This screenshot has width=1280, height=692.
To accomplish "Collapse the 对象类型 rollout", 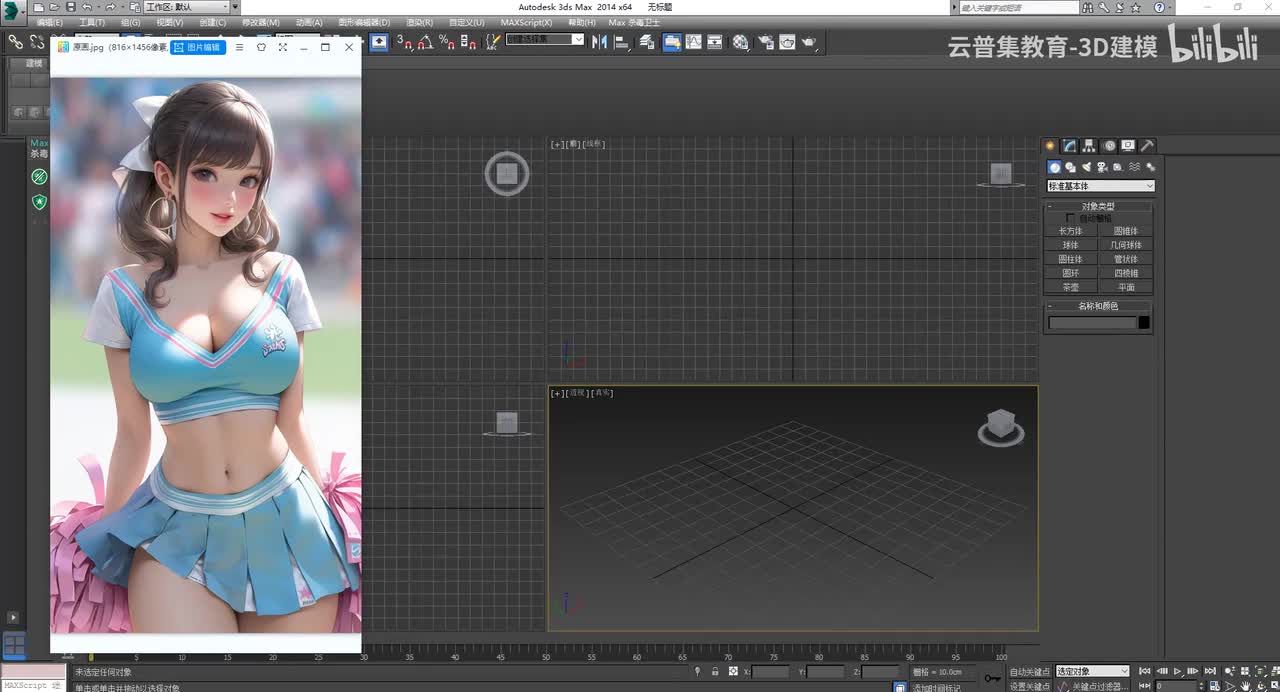I will click(1098, 206).
